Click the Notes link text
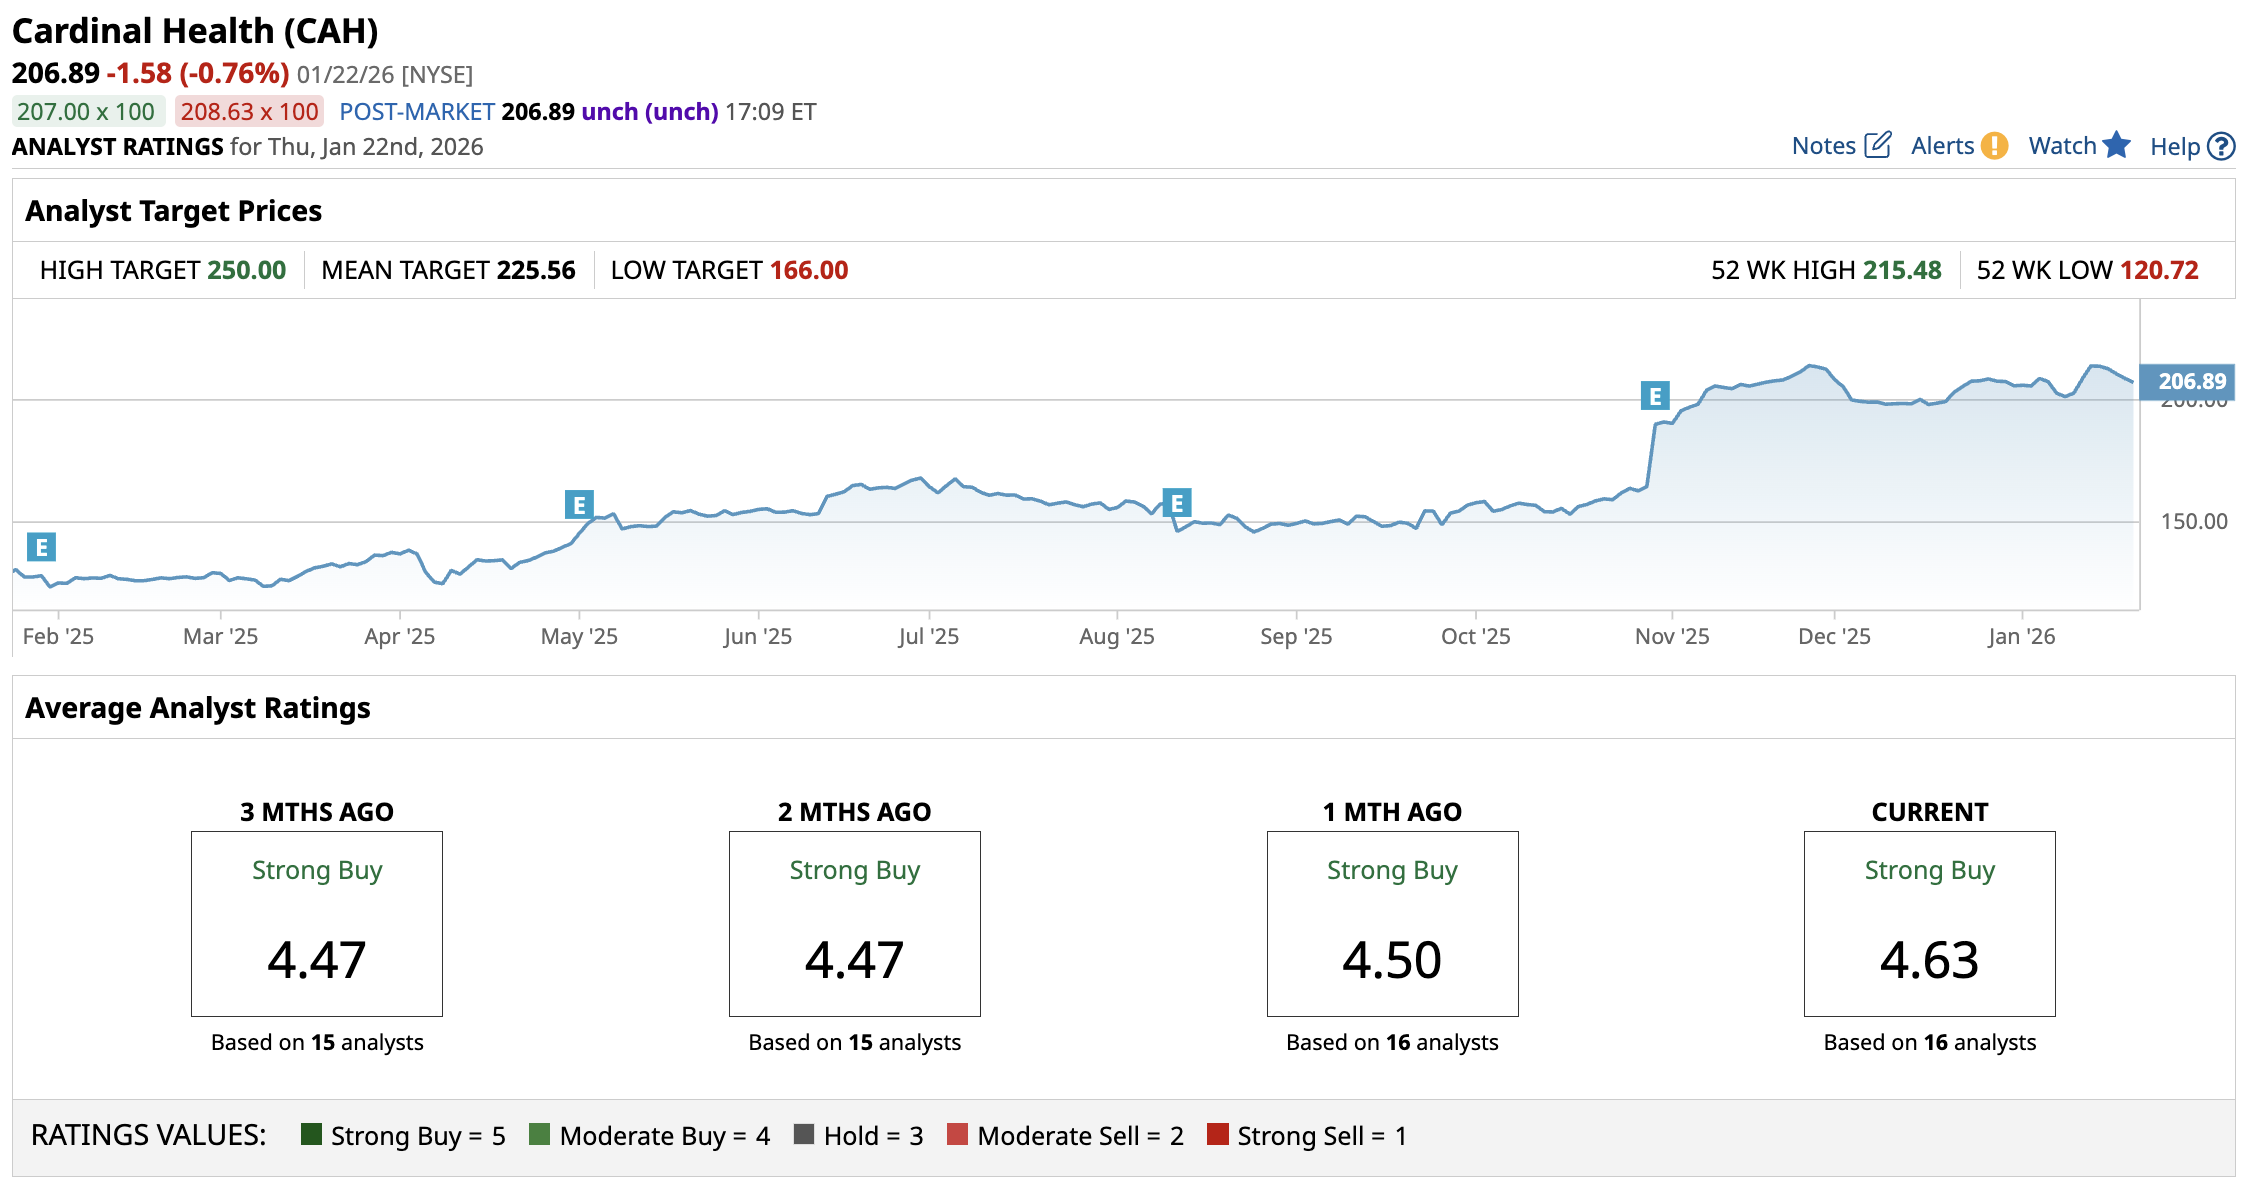 1823,146
